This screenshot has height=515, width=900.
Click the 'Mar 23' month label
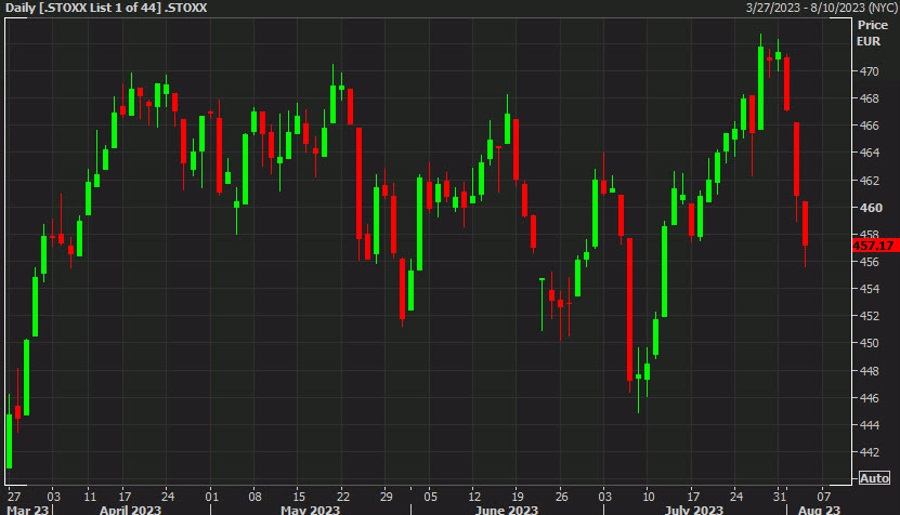(27, 509)
